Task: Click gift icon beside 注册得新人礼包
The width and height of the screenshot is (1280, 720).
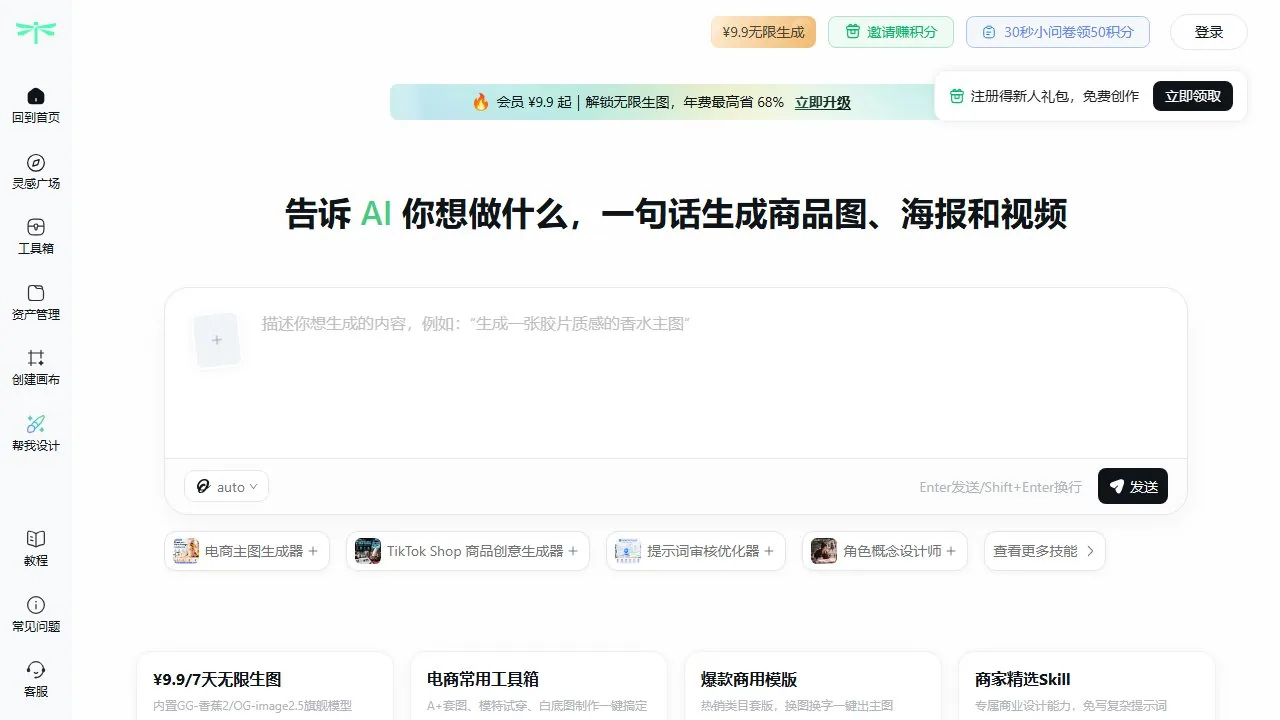Action: coord(957,96)
